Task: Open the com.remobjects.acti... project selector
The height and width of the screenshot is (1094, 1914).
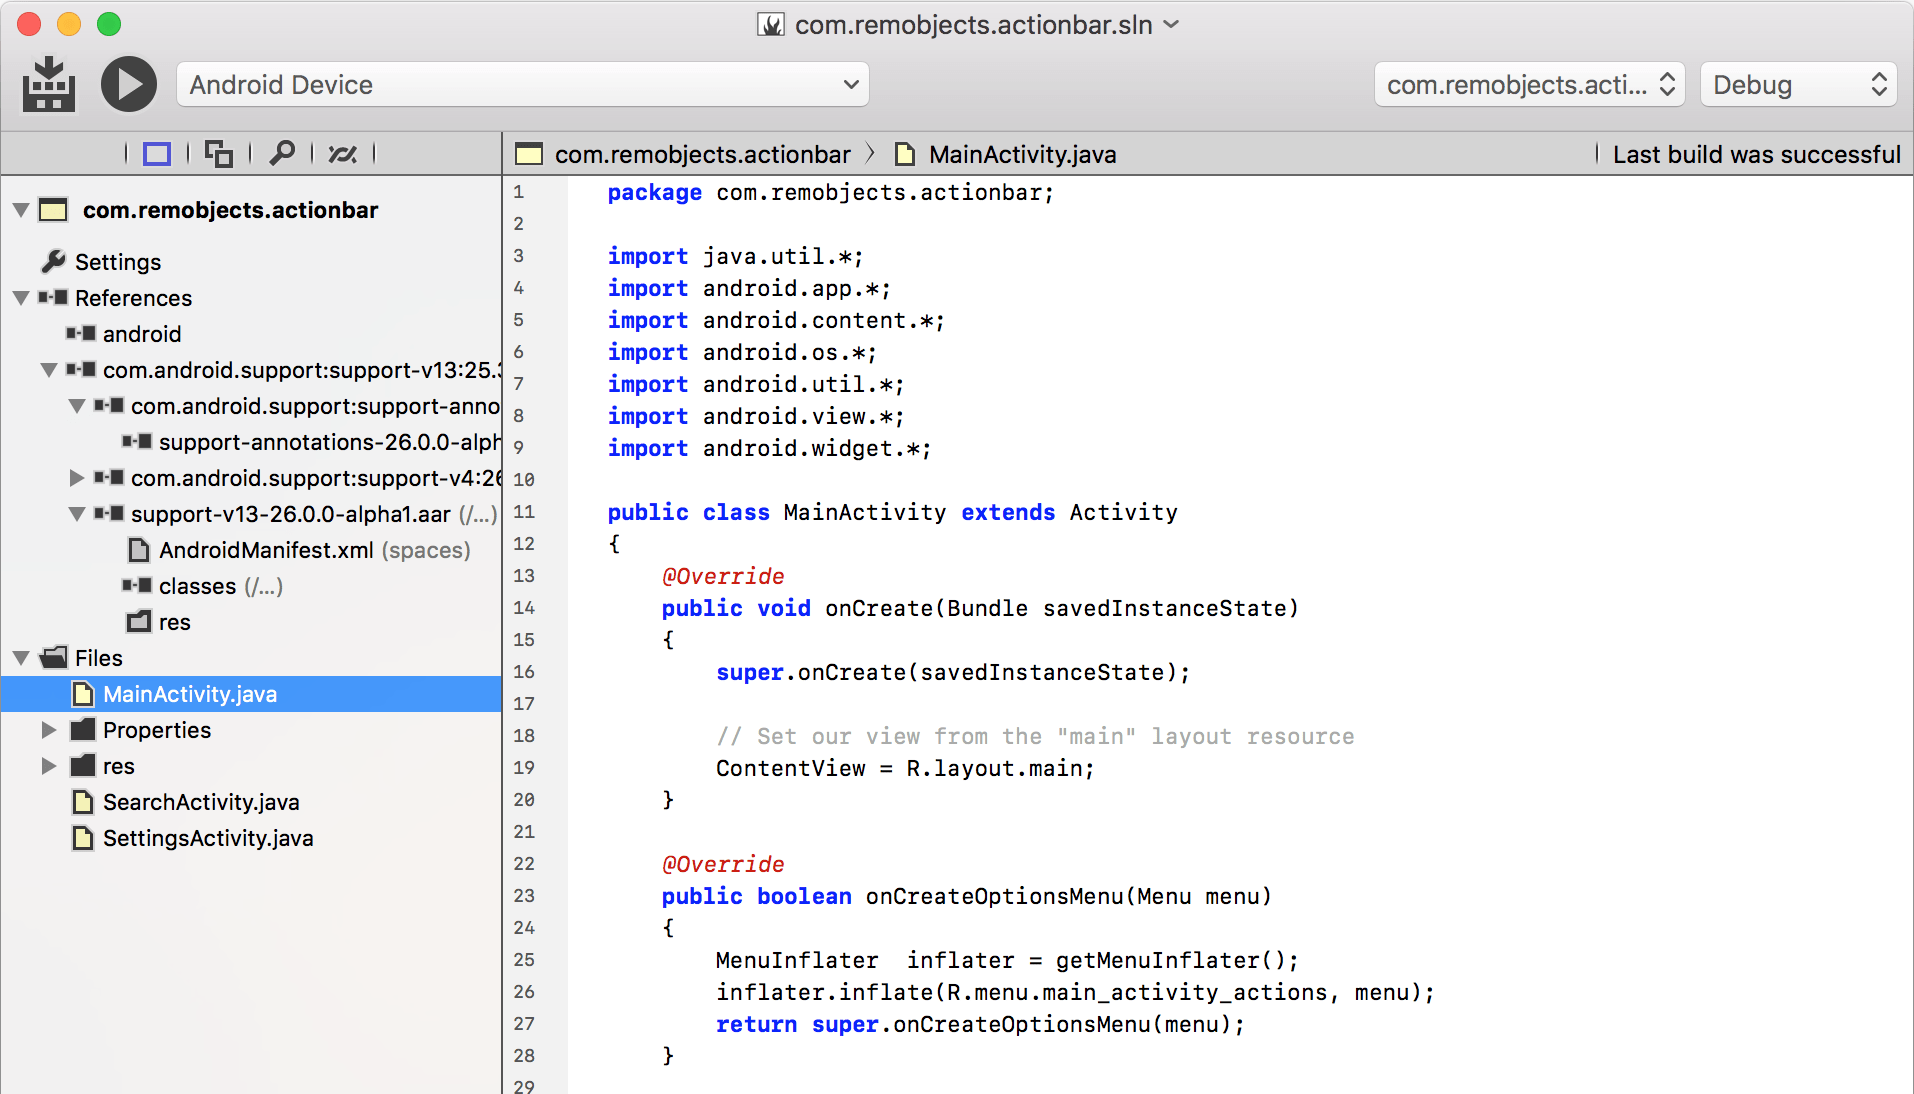Action: 1529,85
